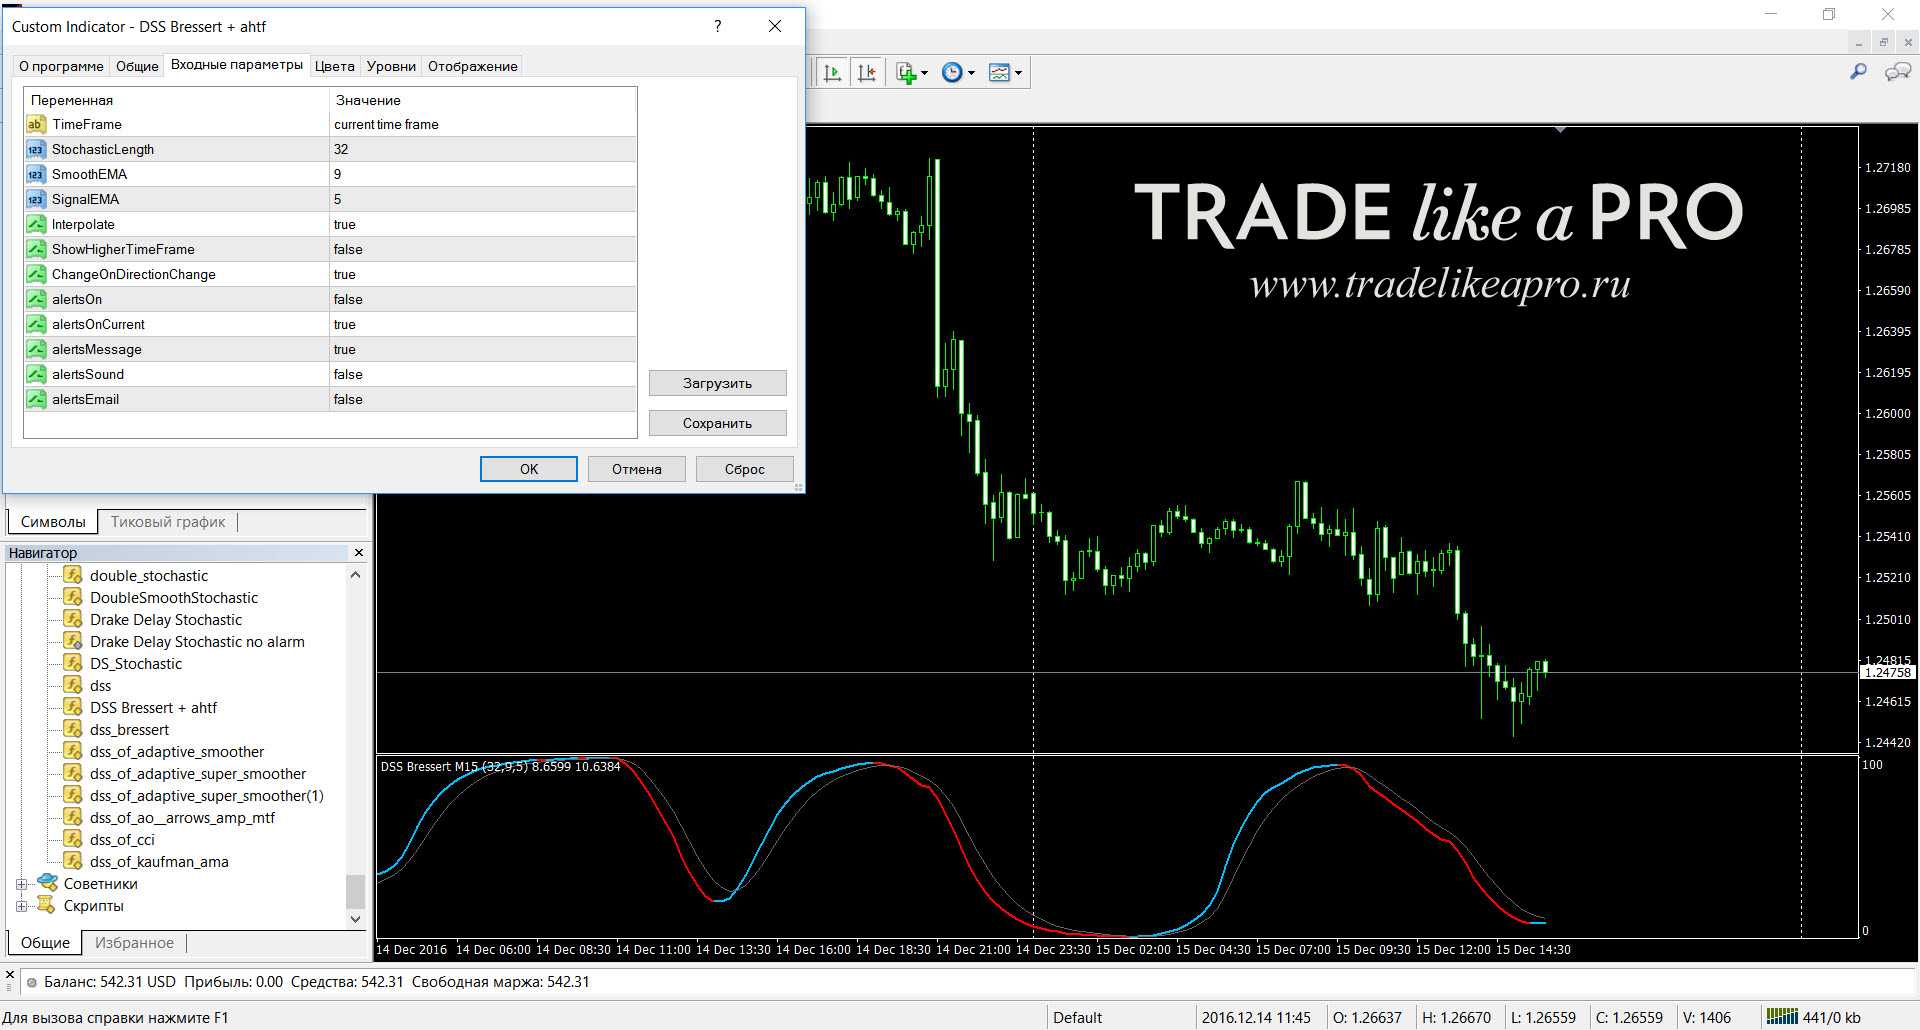Open dropdown arrow next to Periods clock
The image size is (1920, 1030).
pyautogui.click(x=971, y=73)
